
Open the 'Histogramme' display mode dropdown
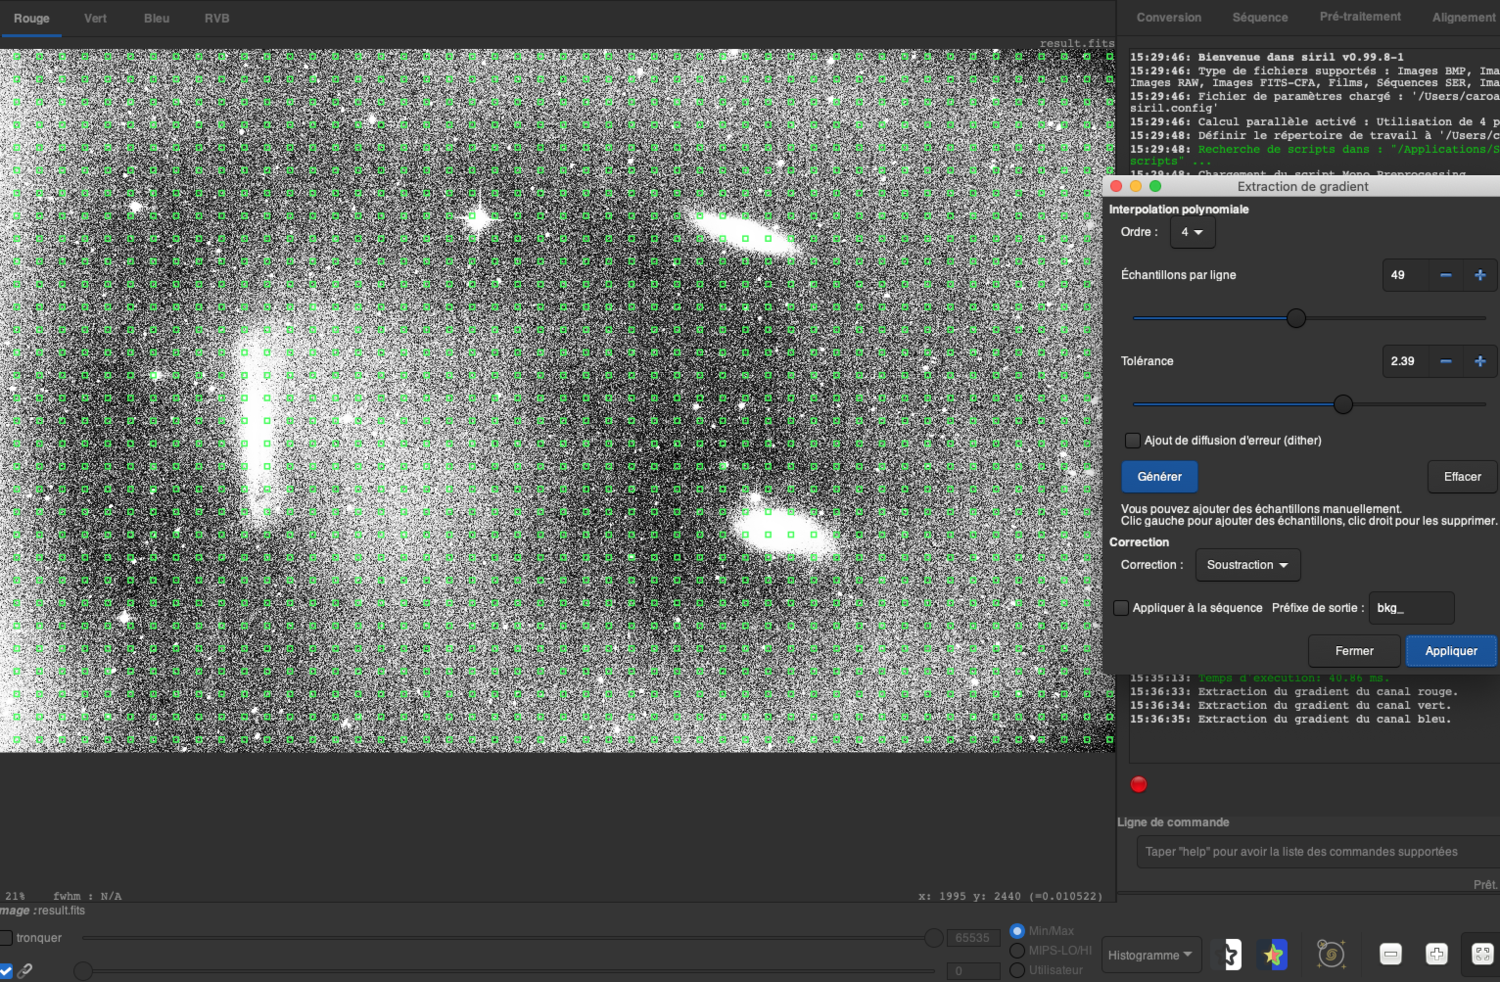pyautogui.click(x=1151, y=954)
